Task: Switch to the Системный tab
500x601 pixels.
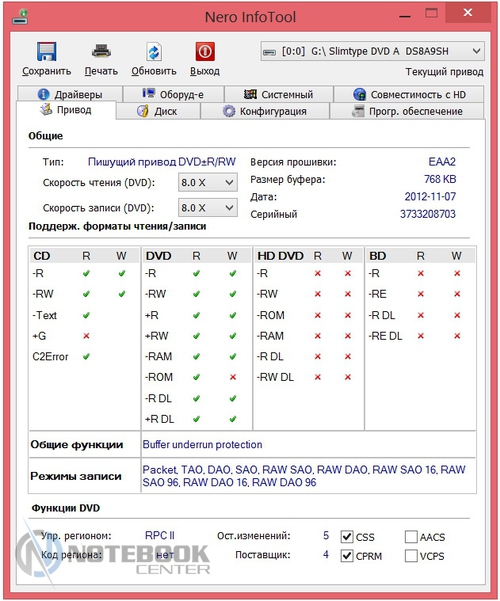Action: 279,94
